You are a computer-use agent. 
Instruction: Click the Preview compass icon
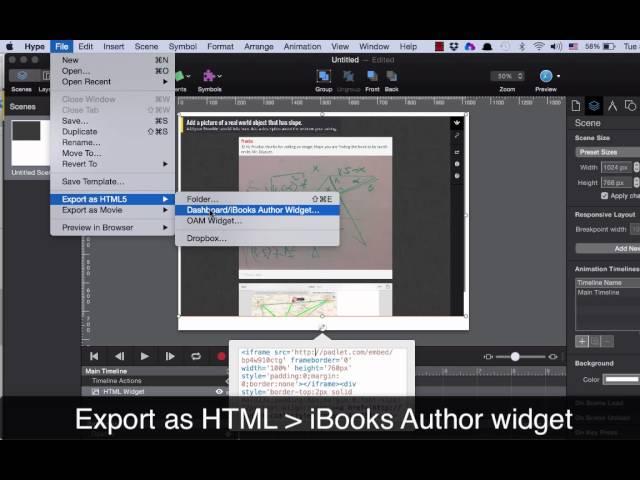pyautogui.click(x=546, y=76)
